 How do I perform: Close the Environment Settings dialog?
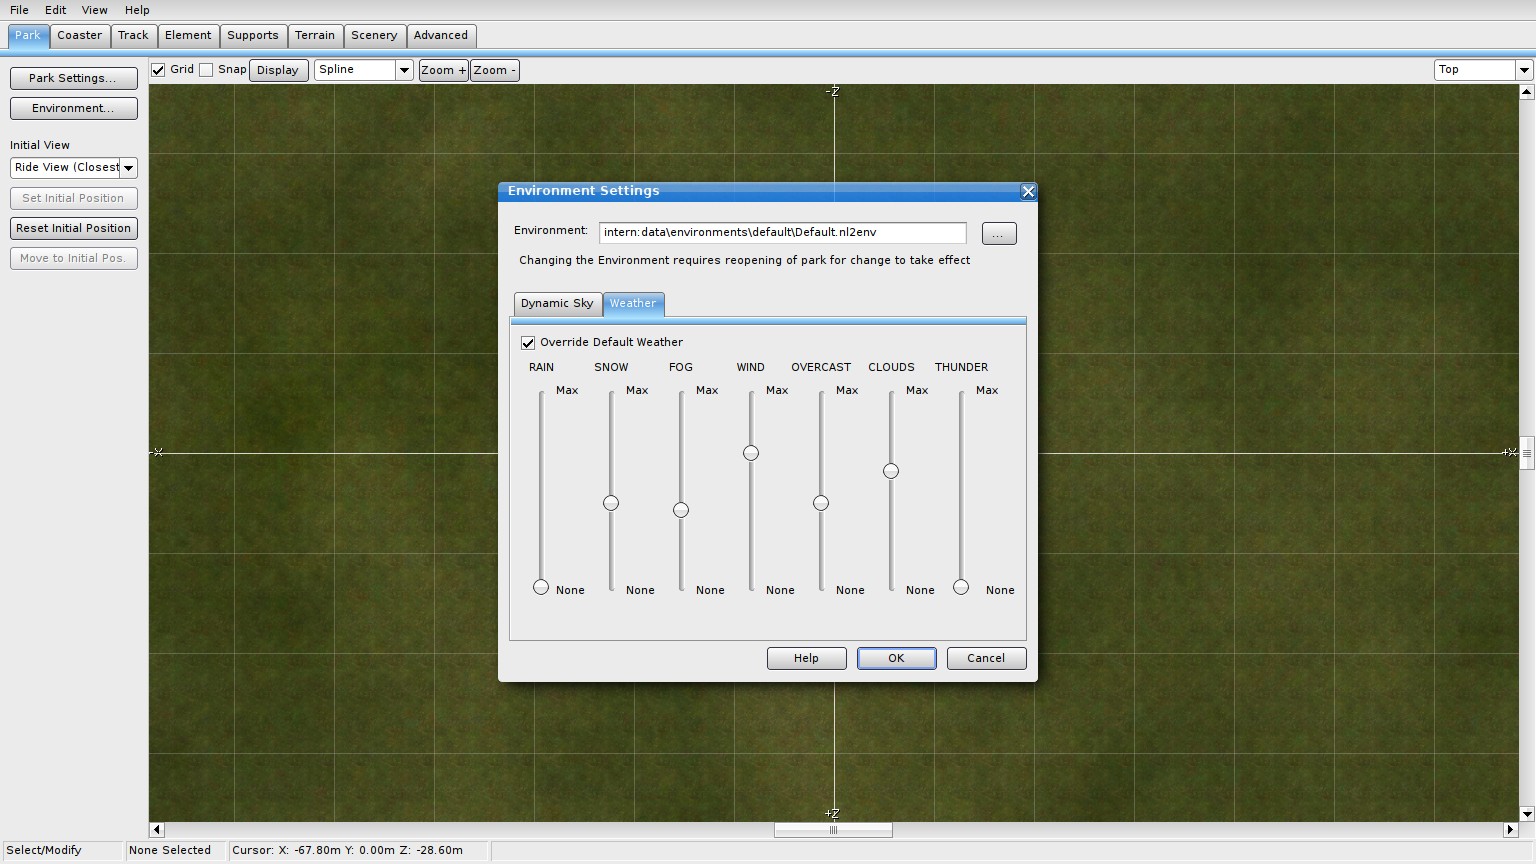pyautogui.click(x=1028, y=192)
